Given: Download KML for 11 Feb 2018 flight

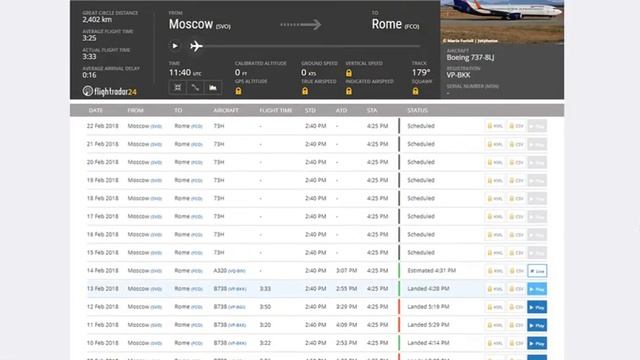Looking at the screenshot, I should coord(495,325).
